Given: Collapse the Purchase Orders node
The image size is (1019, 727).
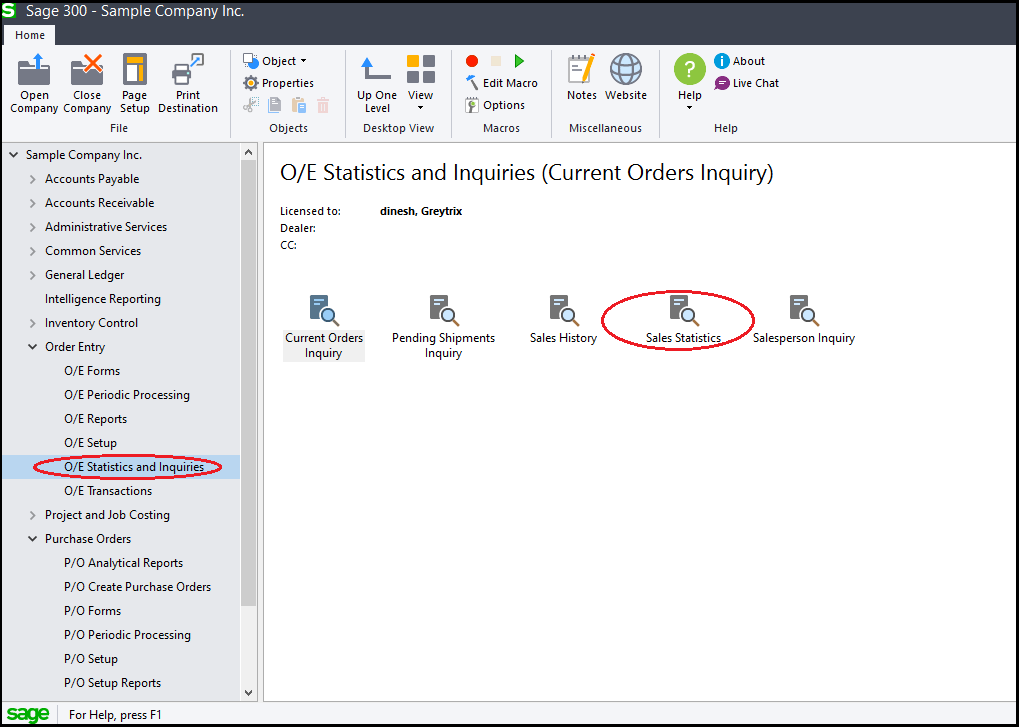Looking at the screenshot, I should click(32, 539).
